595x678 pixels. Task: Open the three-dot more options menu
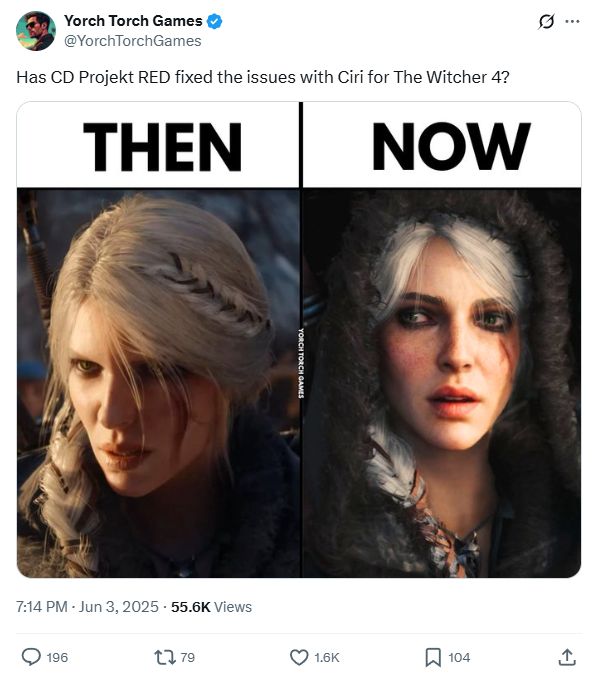pos(572,21)
